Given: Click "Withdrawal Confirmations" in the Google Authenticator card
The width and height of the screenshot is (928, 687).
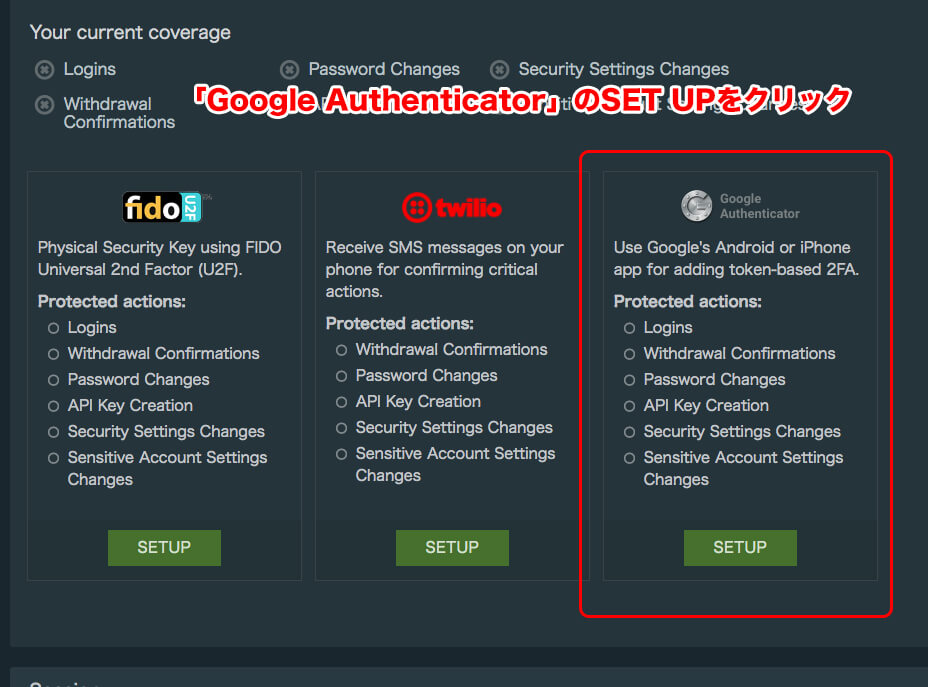Looking at the screenshot, I should [740, 354].
